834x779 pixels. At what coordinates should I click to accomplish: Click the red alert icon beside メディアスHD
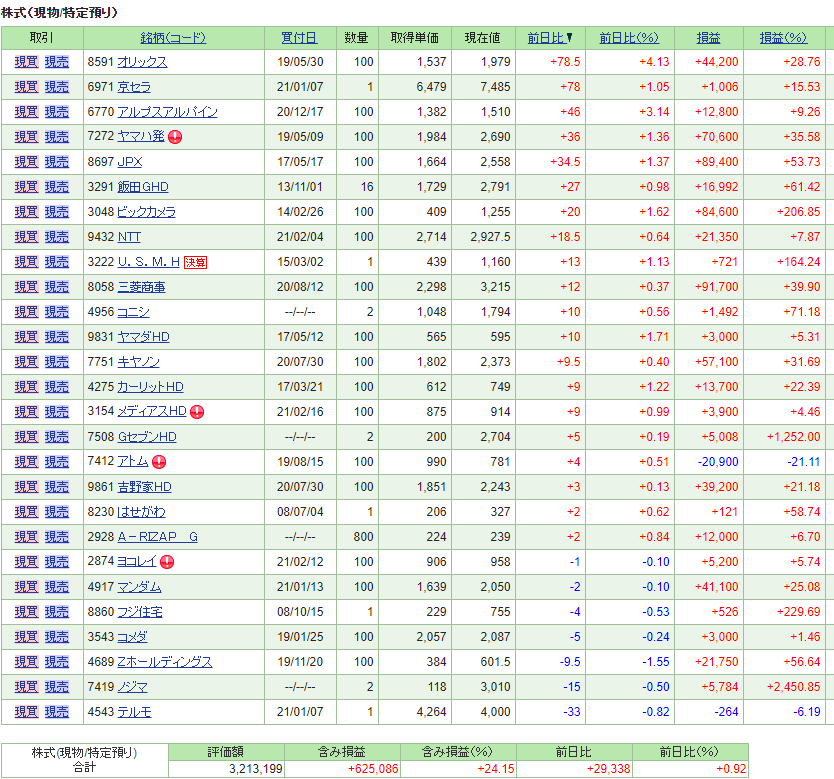point(197,412)
